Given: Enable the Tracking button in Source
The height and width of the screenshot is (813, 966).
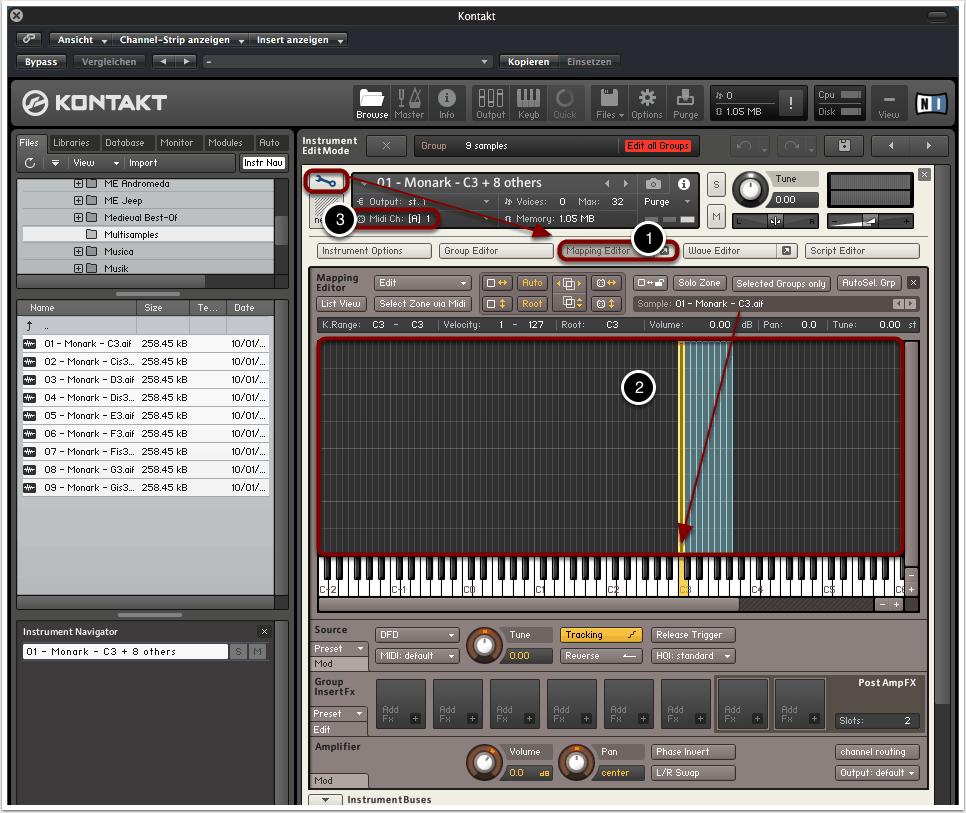Looking at the screenshot, I should [x=601, y=635].
